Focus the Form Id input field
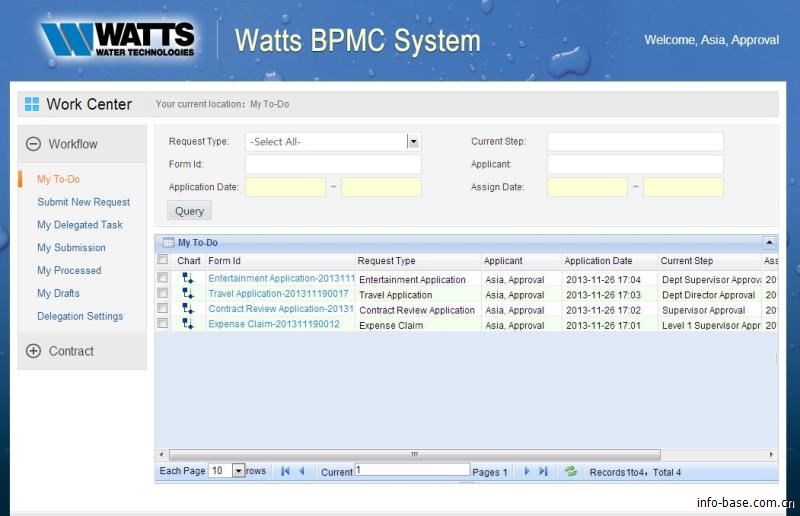The height and width of the screenshot is (516, 800). [333, 164]
